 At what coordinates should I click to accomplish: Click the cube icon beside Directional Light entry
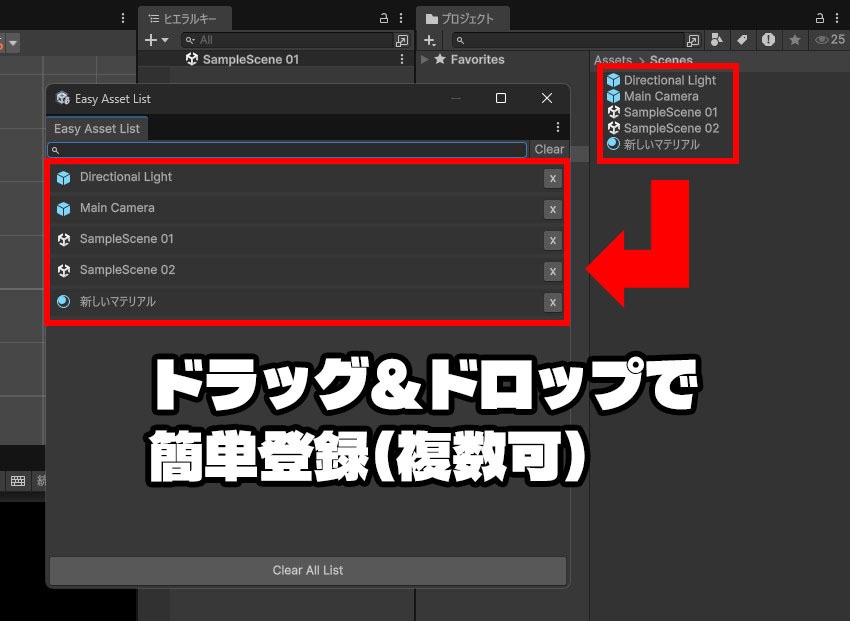(x=64, y=176)
